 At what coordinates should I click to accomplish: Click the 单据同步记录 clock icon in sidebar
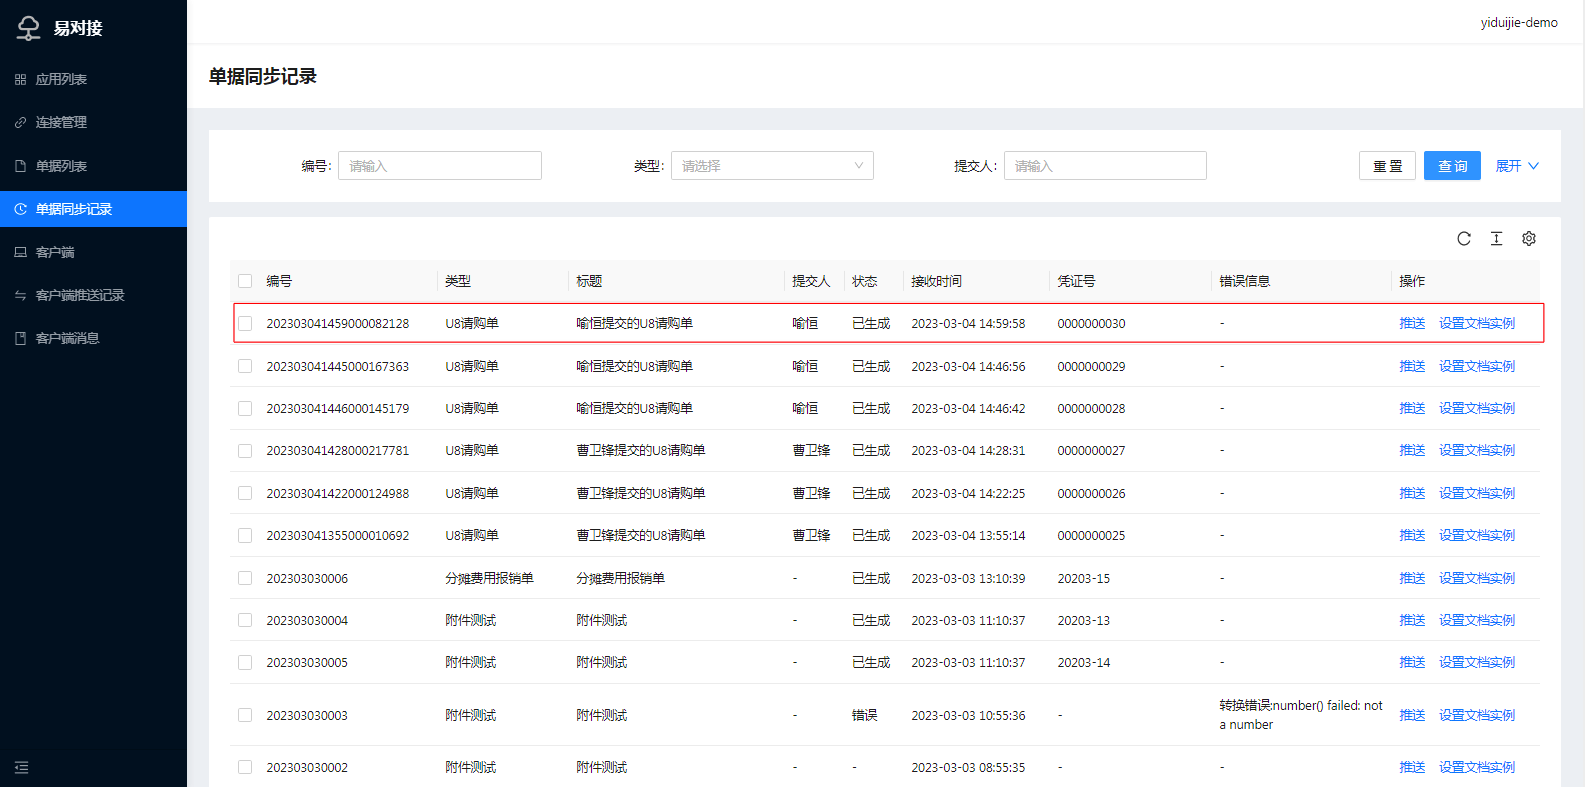coord(20,209)
